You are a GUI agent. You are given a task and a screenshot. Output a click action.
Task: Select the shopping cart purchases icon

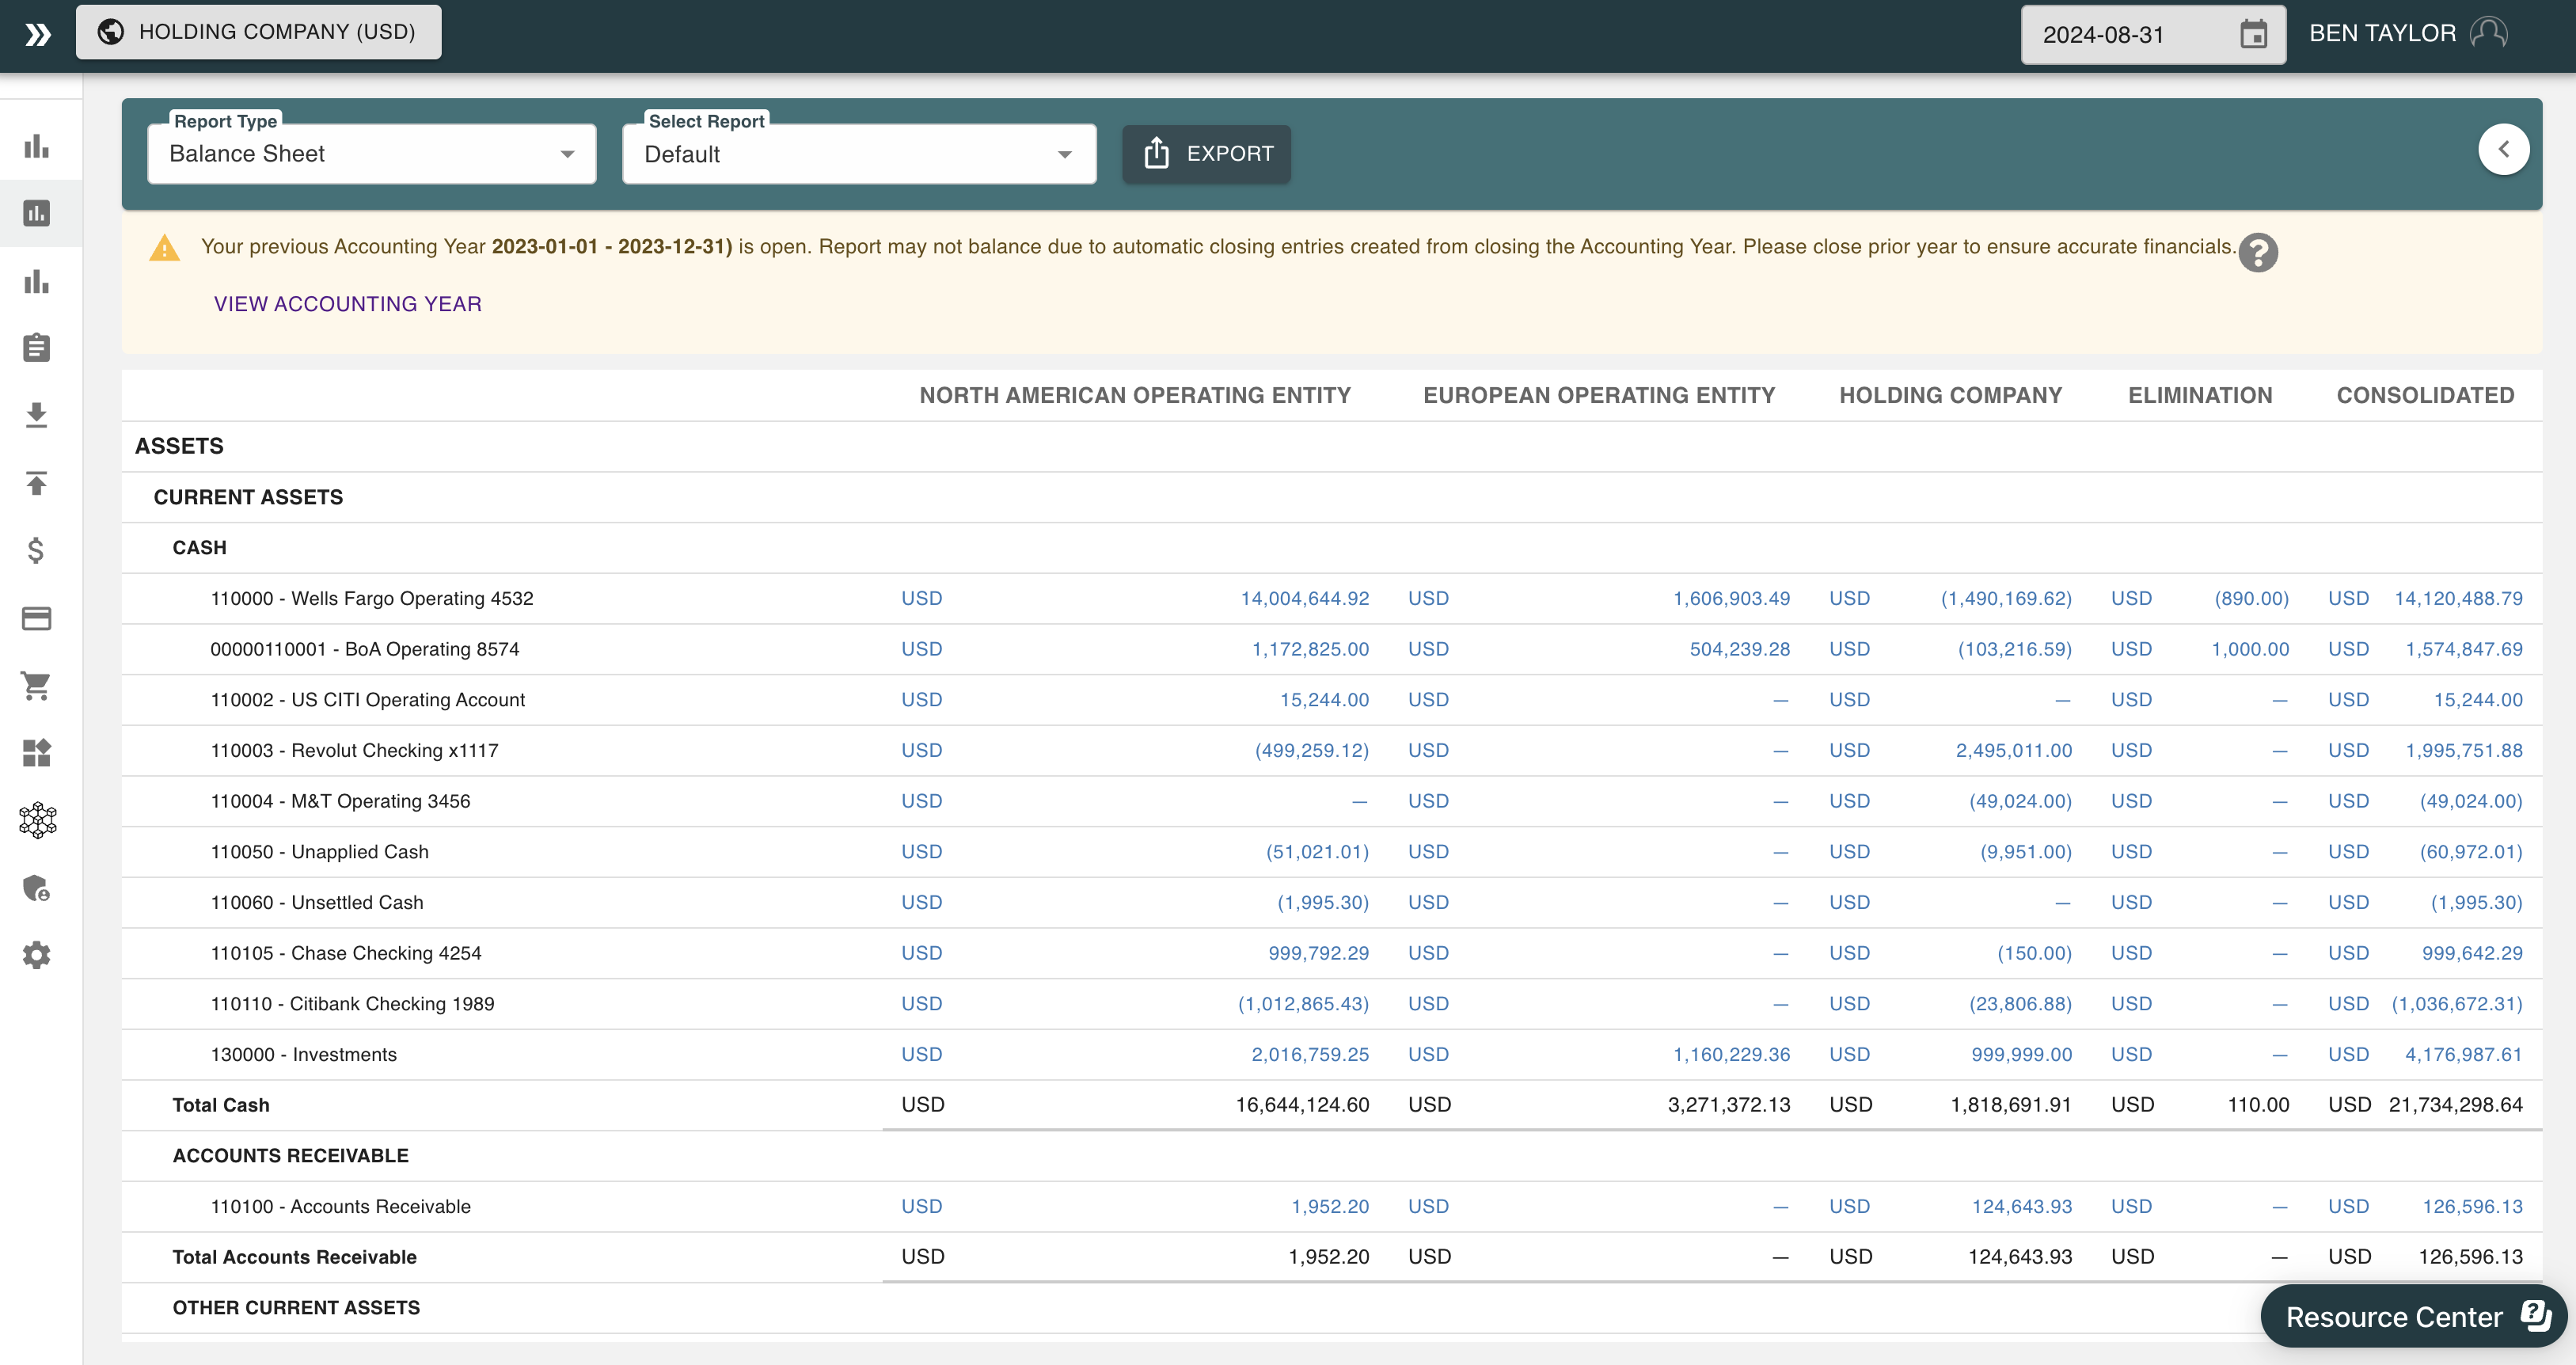(37, 685)
